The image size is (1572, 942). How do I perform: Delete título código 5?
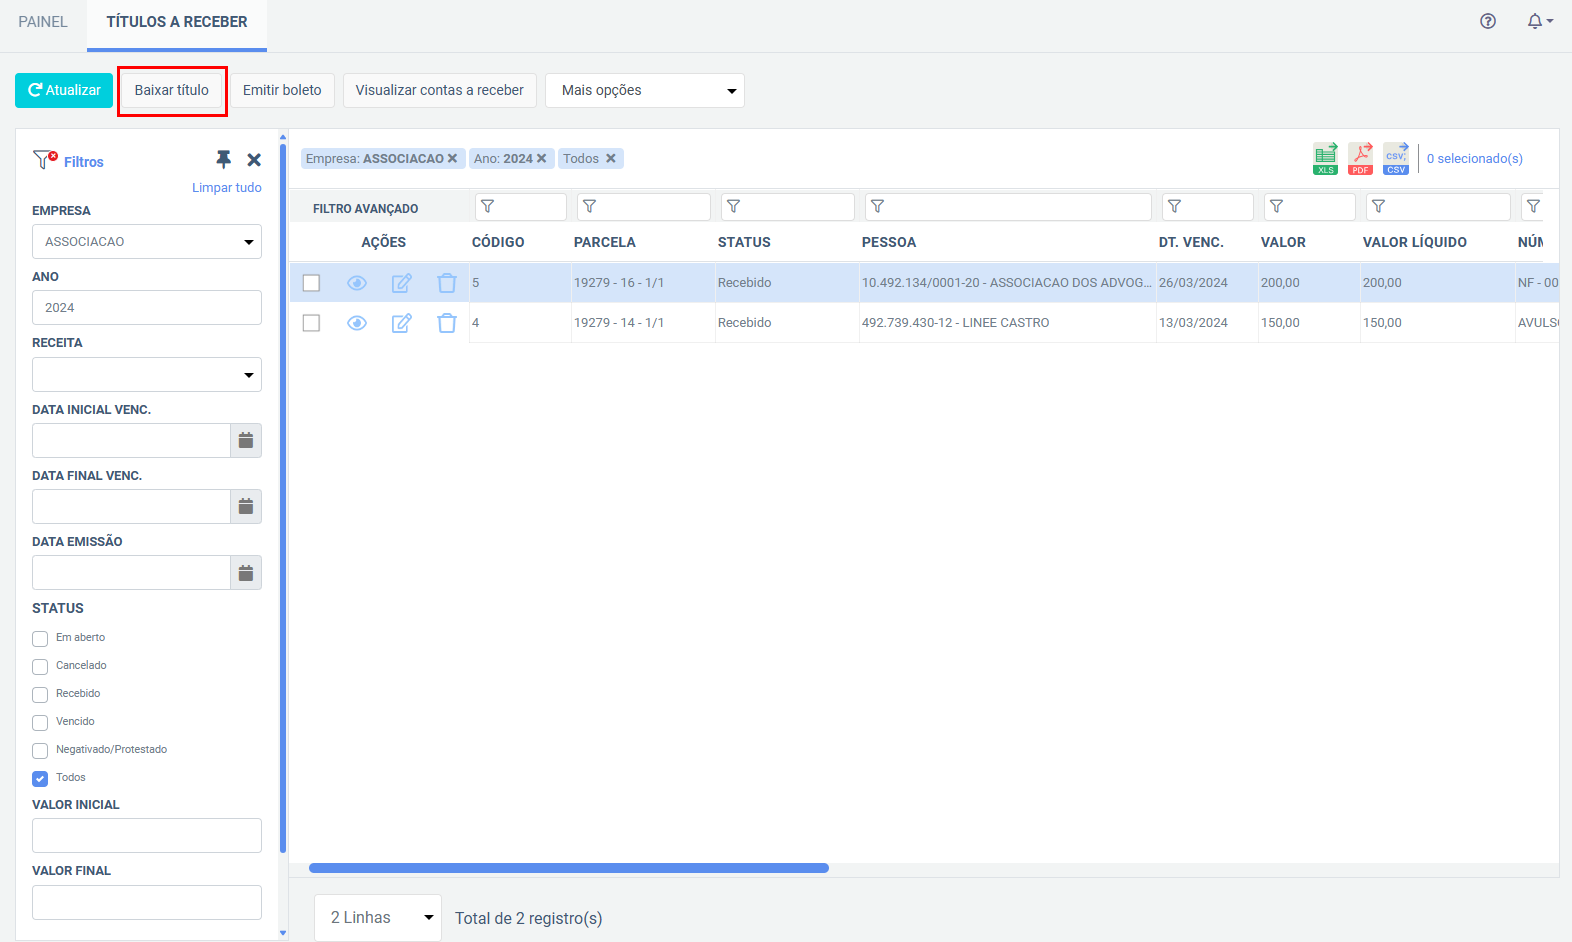coord(447,283)
